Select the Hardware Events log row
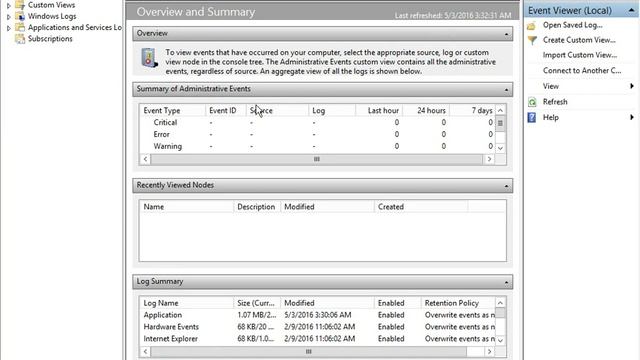640x360 pixels. pyautogui.click(x=317, y=327)
